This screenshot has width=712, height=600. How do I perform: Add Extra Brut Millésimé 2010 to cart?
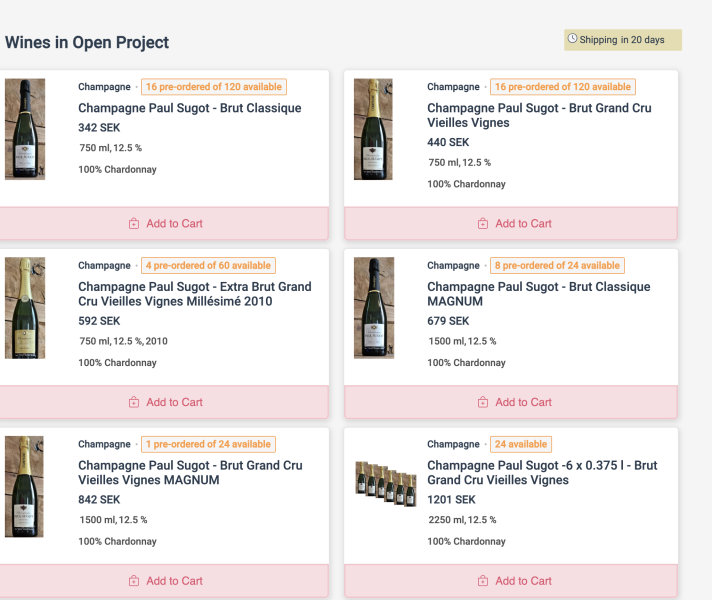coord(164,402)
